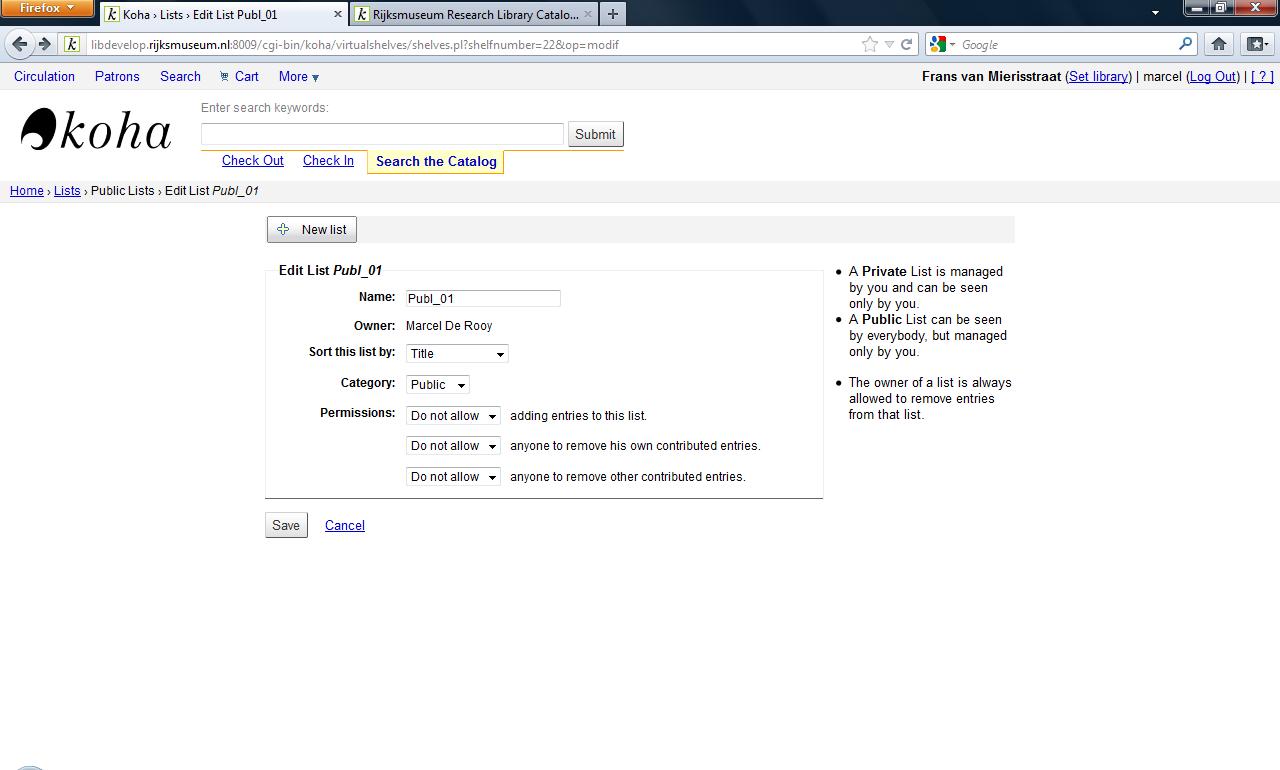Change permission for removing other contributed entries
1280x770 pixels.
[x=453, y=477]
